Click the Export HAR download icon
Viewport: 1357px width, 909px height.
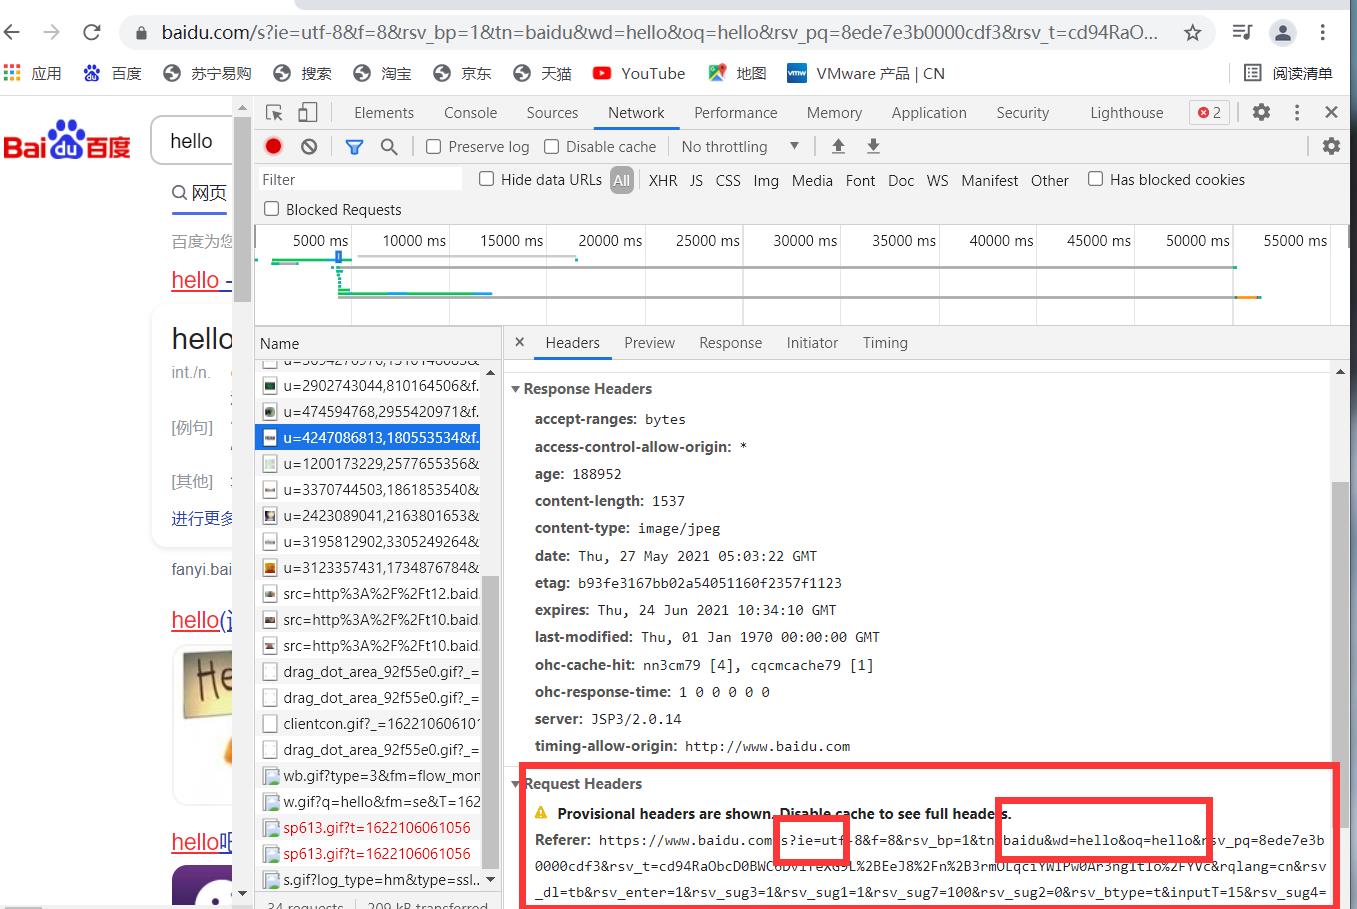(873, 146)
